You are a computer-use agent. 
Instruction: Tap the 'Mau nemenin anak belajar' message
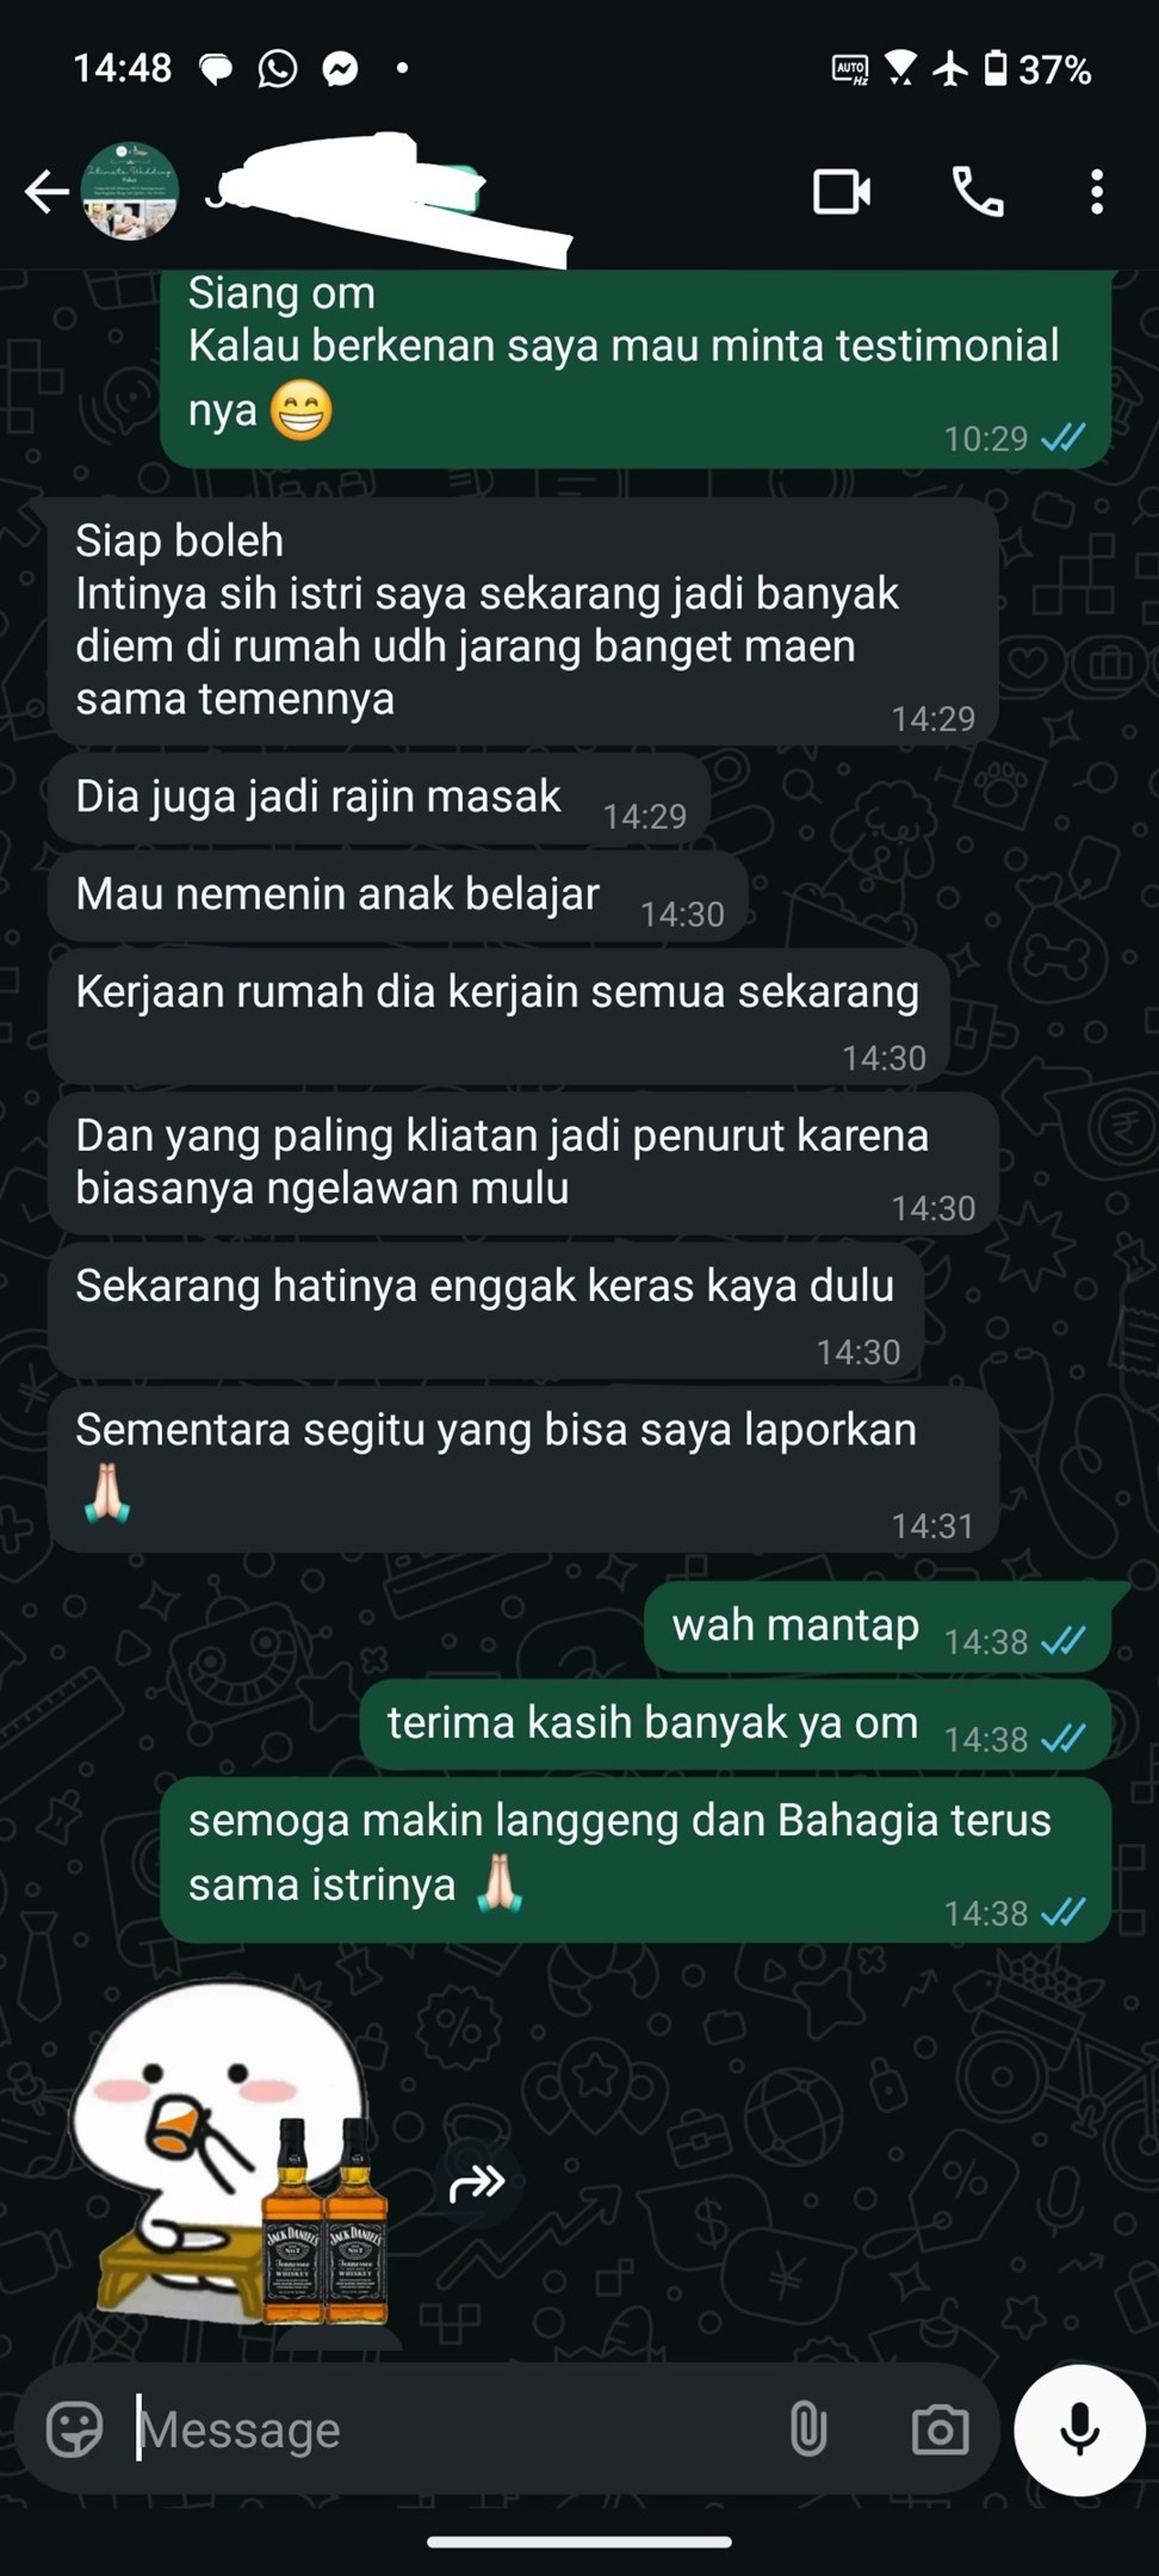[398, 896]
